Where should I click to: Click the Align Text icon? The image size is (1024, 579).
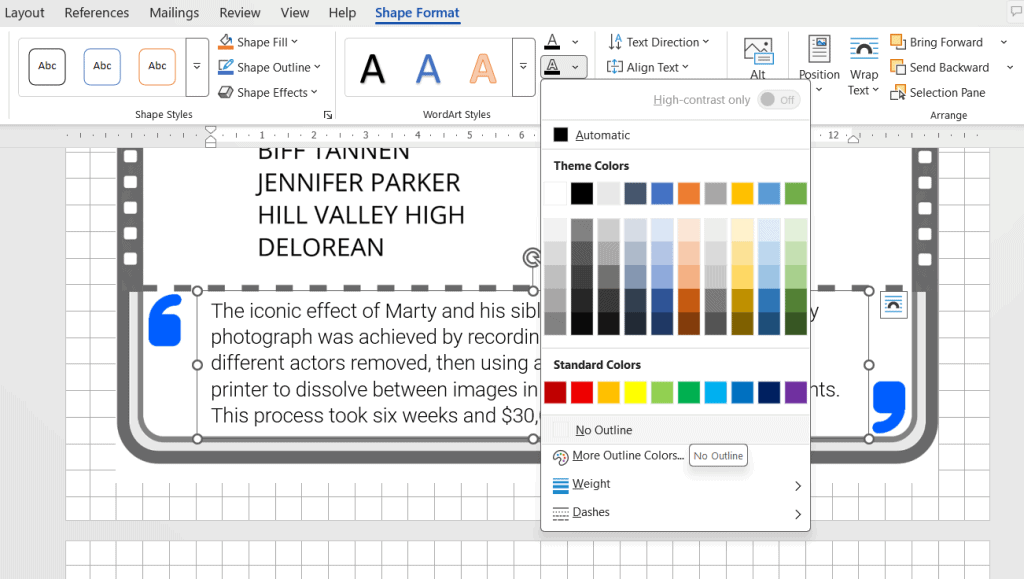[x=615, y=67]
